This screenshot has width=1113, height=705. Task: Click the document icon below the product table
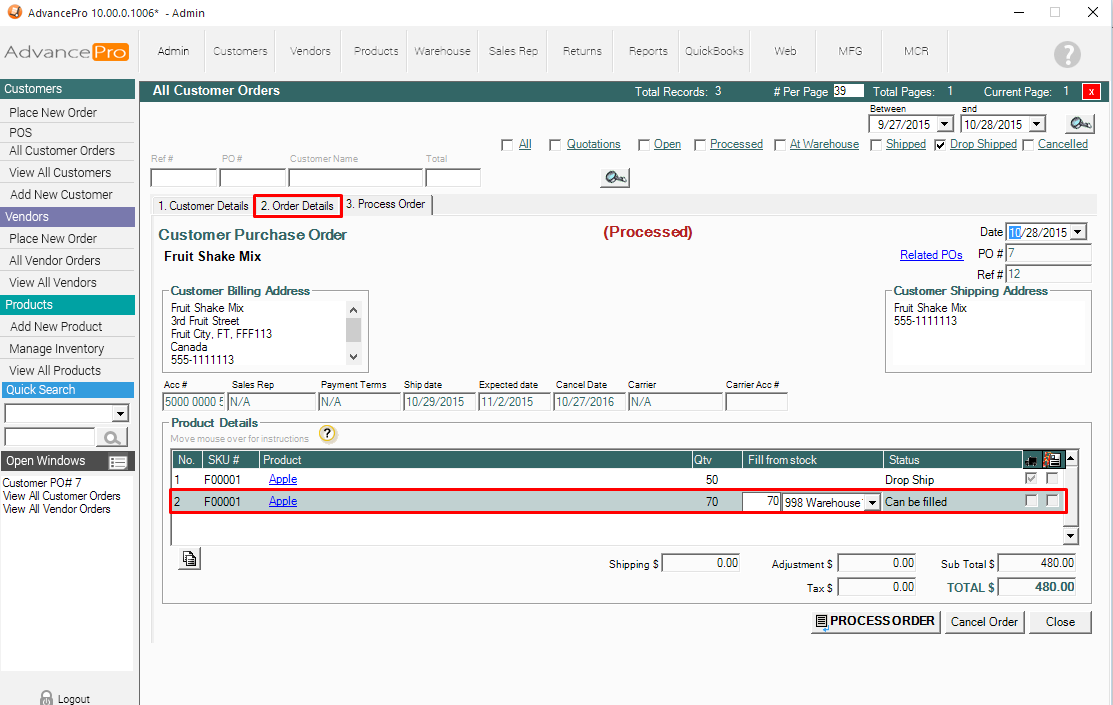point(189,559)
